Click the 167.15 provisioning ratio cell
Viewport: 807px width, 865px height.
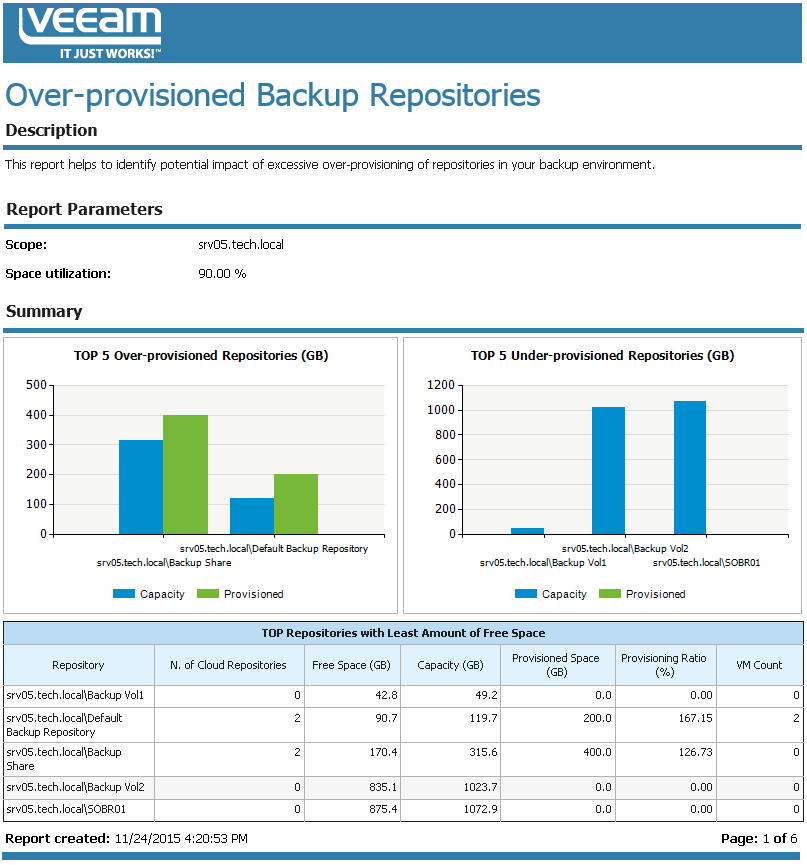664,718
